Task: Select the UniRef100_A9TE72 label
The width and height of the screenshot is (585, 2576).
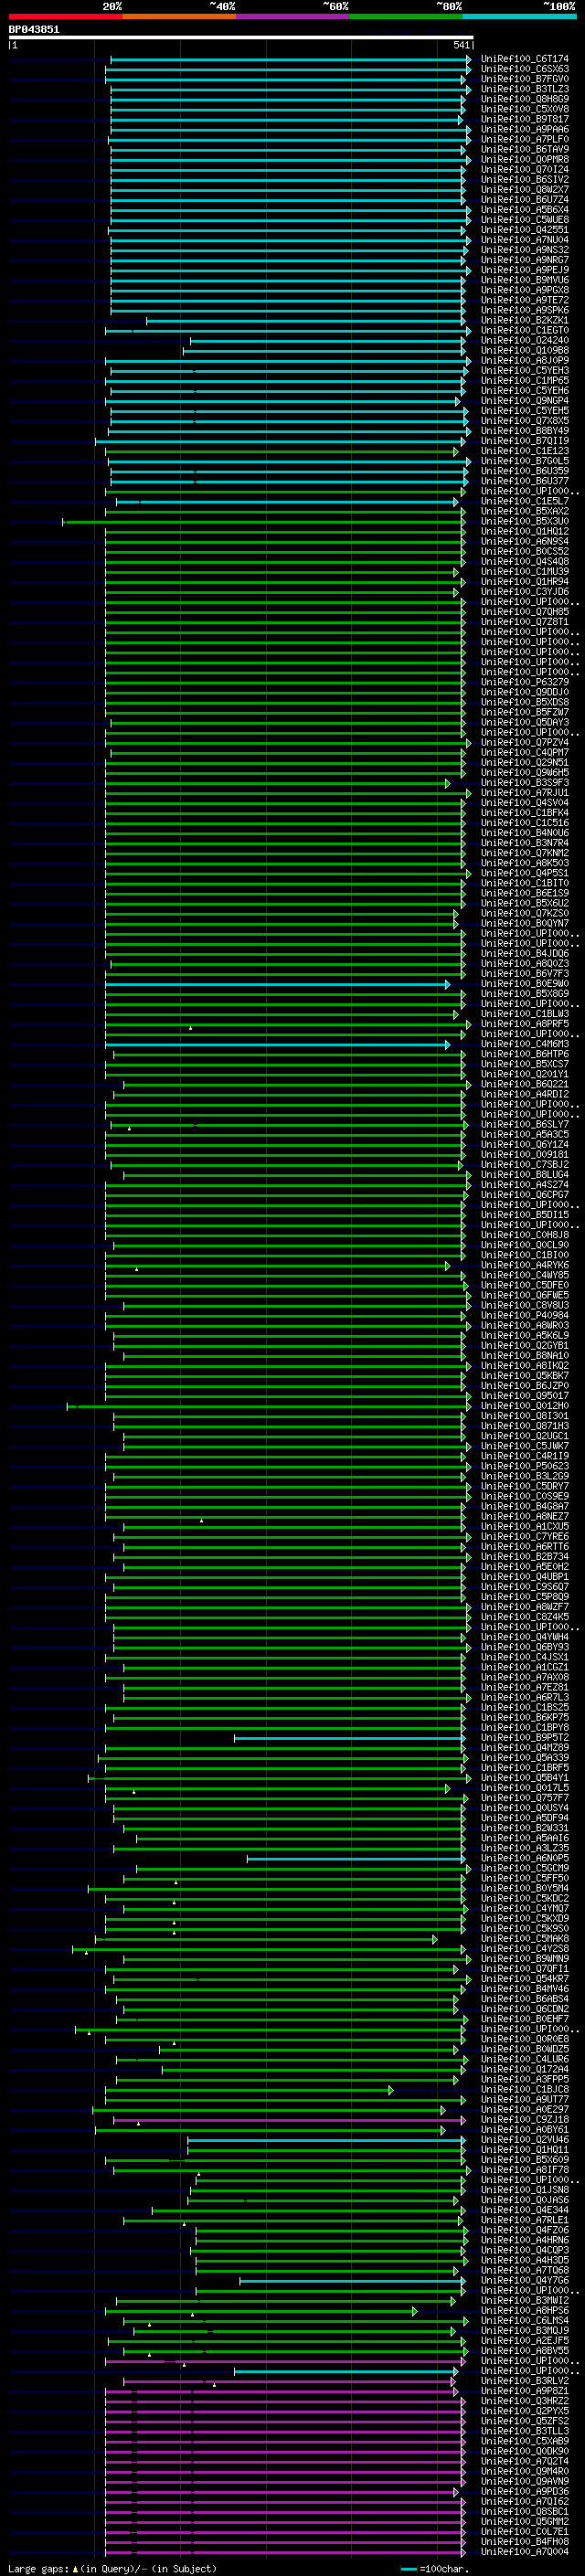Action: [524, 300]
